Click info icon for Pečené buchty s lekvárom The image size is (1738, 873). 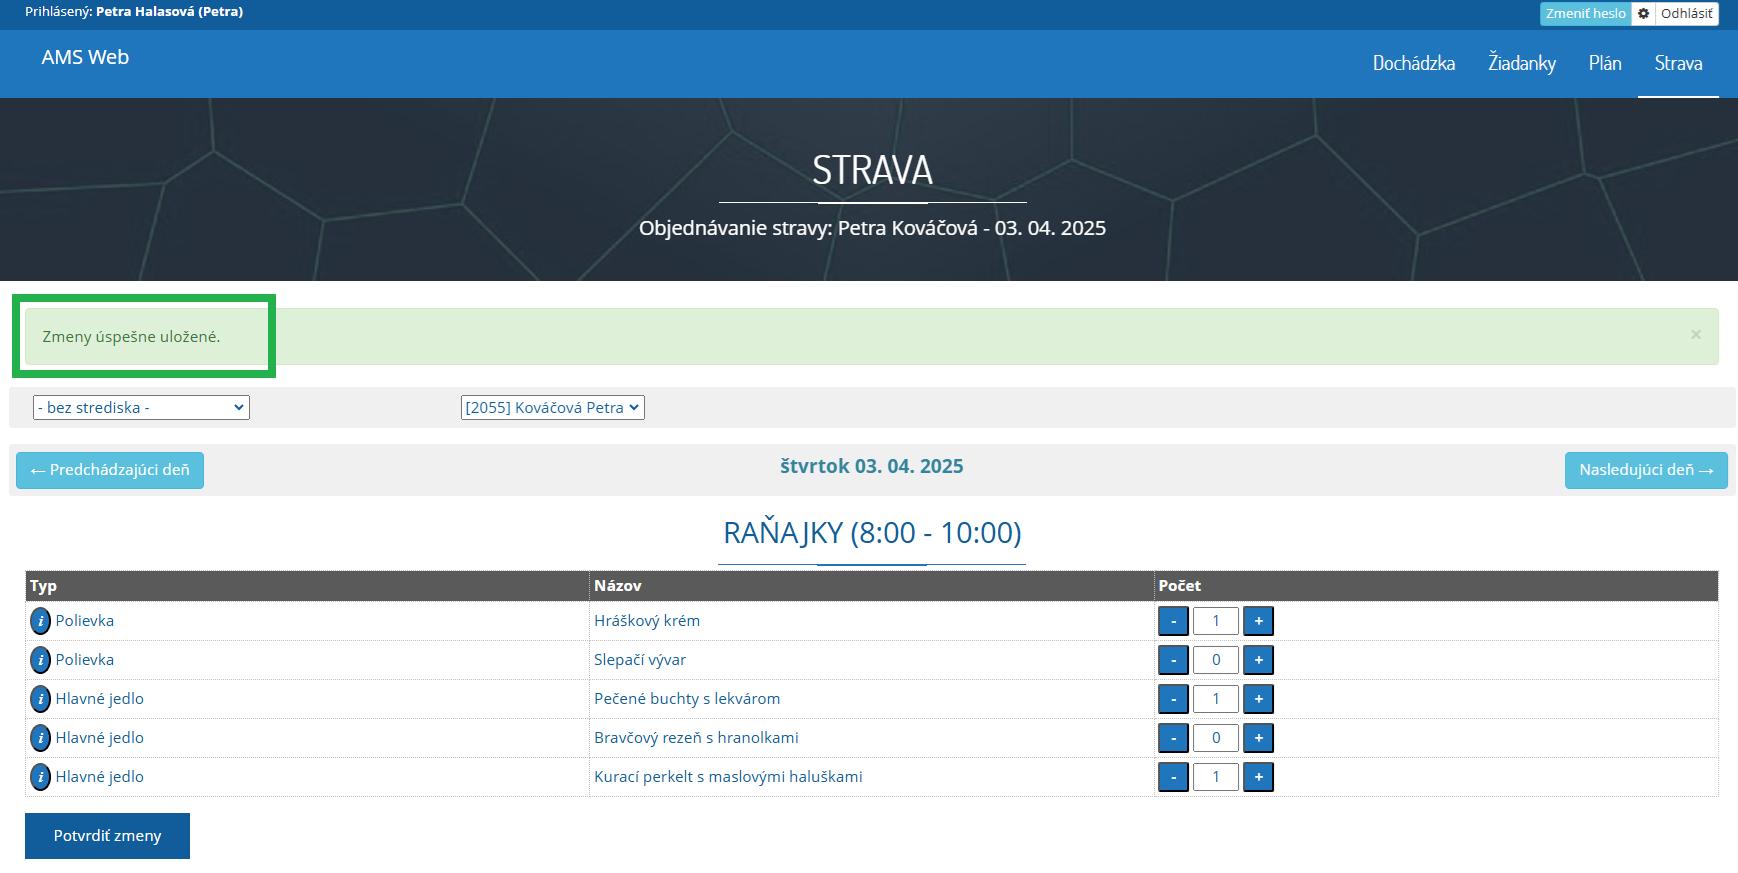click(x=40, y=699)
